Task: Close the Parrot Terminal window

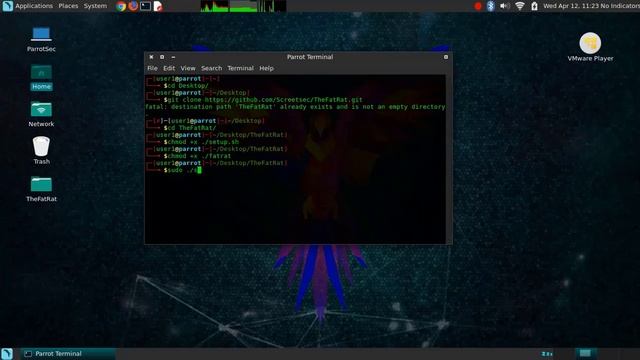Action: (x=151, y=57)
